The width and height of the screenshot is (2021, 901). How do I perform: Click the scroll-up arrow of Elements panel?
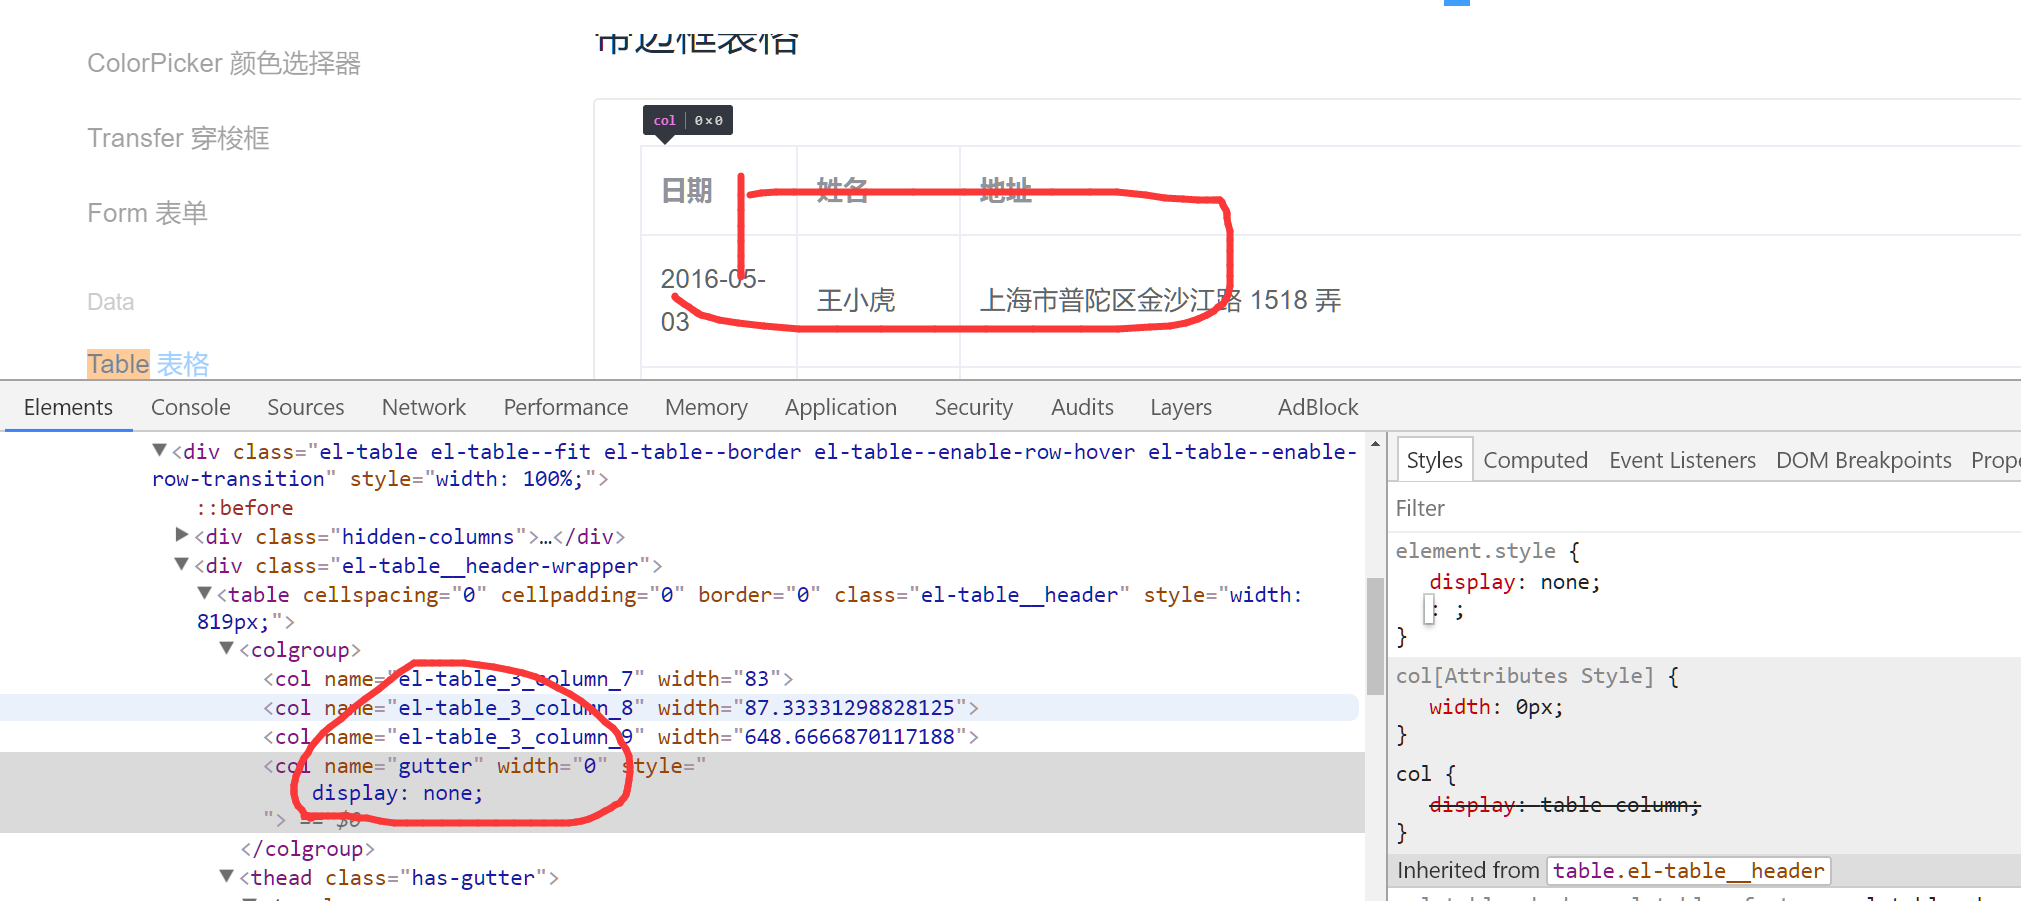[x=1375, y=444]
